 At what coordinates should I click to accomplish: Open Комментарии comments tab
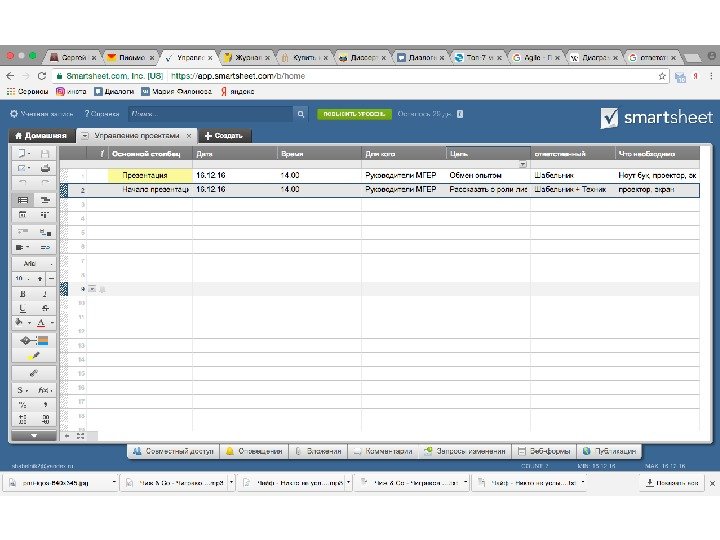point(383,451)
